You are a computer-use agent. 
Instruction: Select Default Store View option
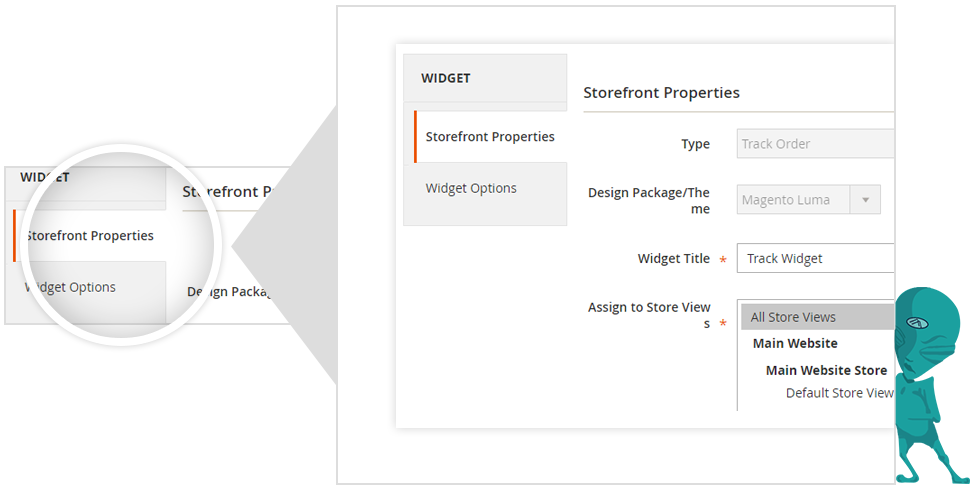839,393
